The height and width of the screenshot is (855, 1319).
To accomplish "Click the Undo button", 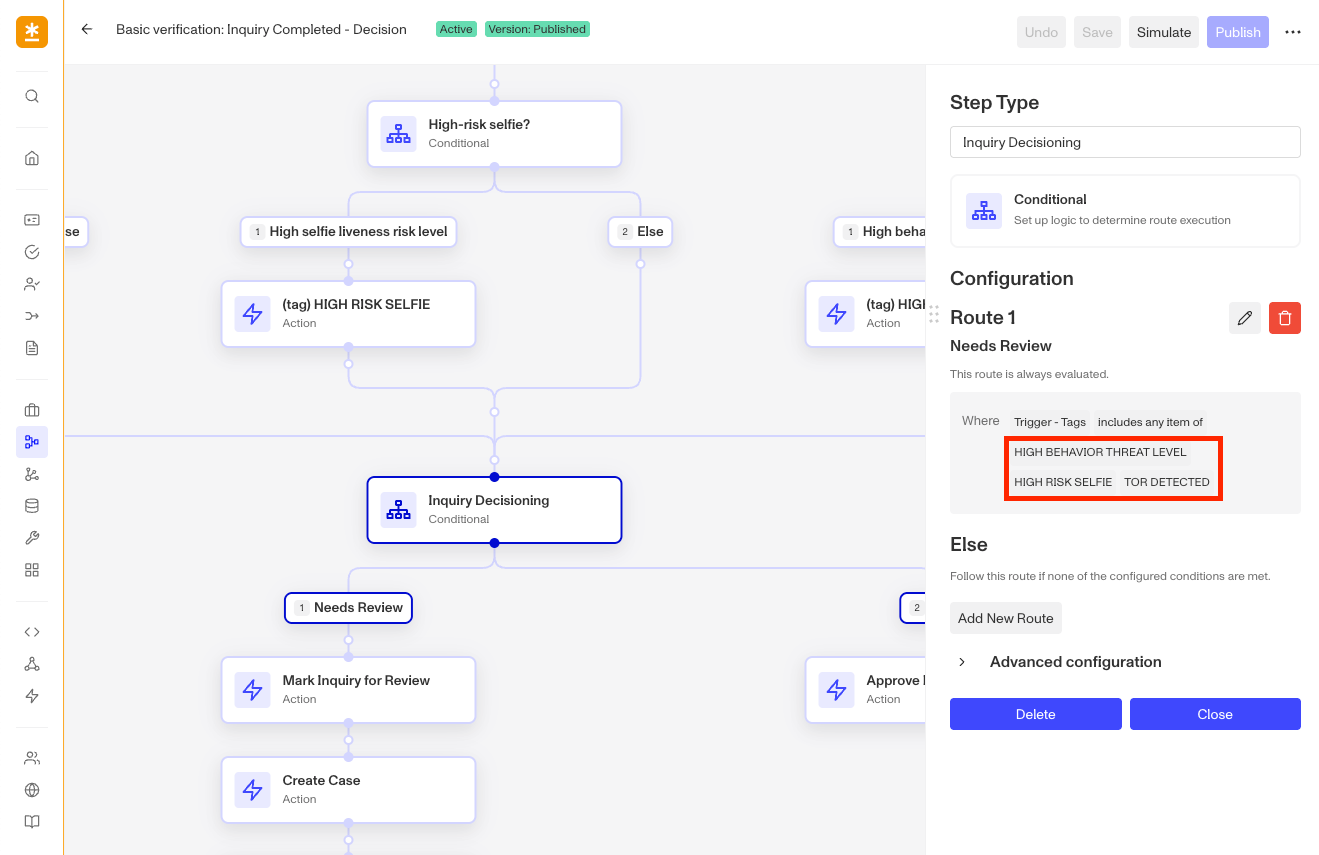I will 1041,32.
